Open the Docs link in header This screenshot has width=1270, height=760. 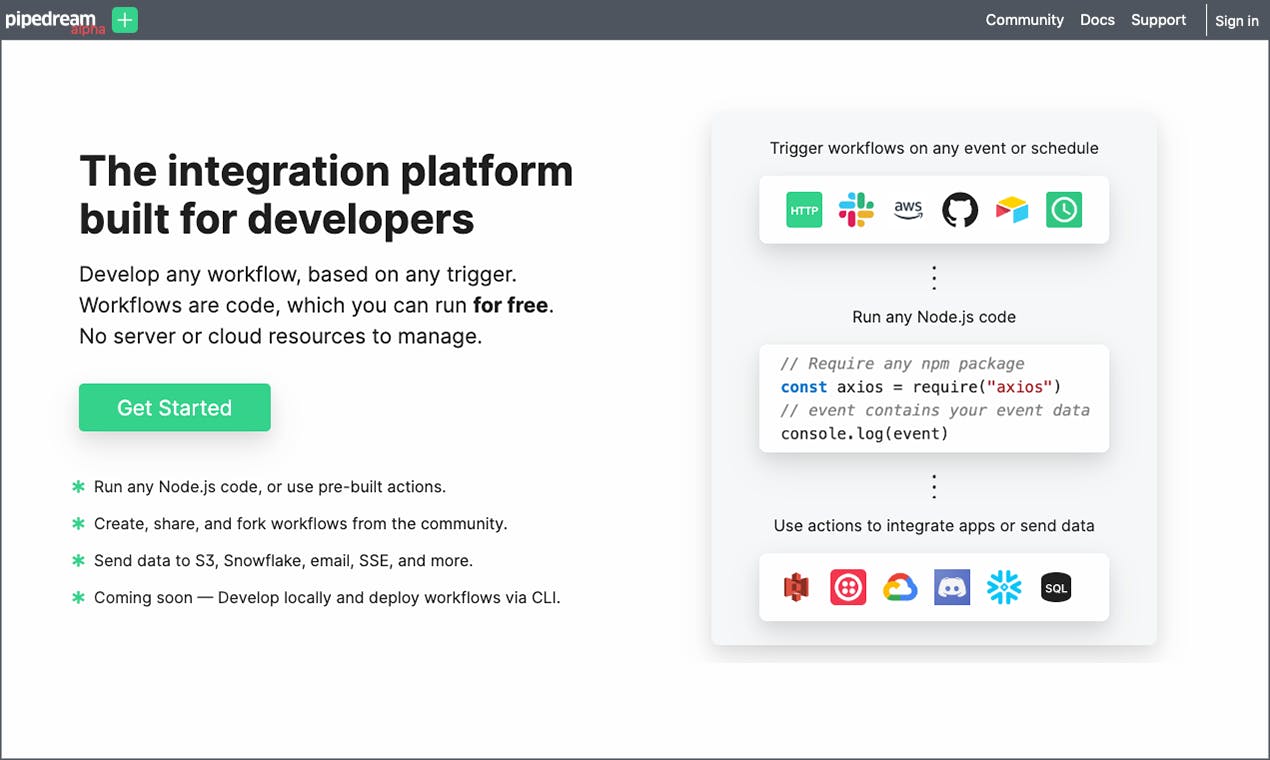point(1097,20)
